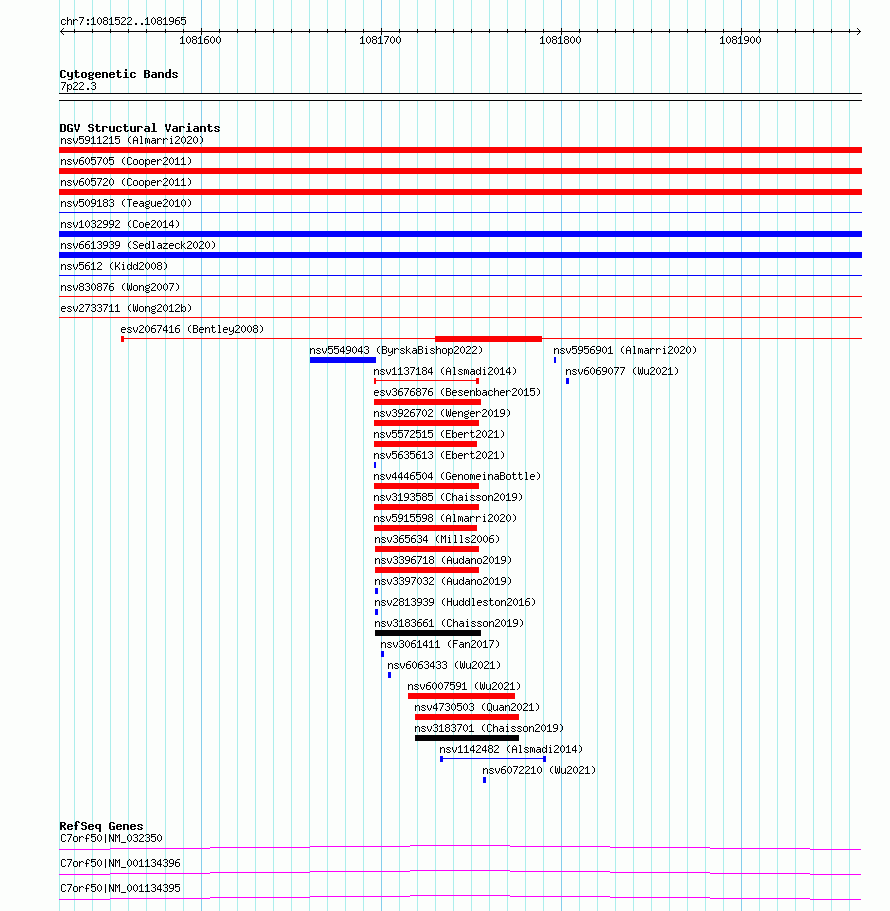Open nsv5635613 (Ebert2021) variant

tap(439, 455)
